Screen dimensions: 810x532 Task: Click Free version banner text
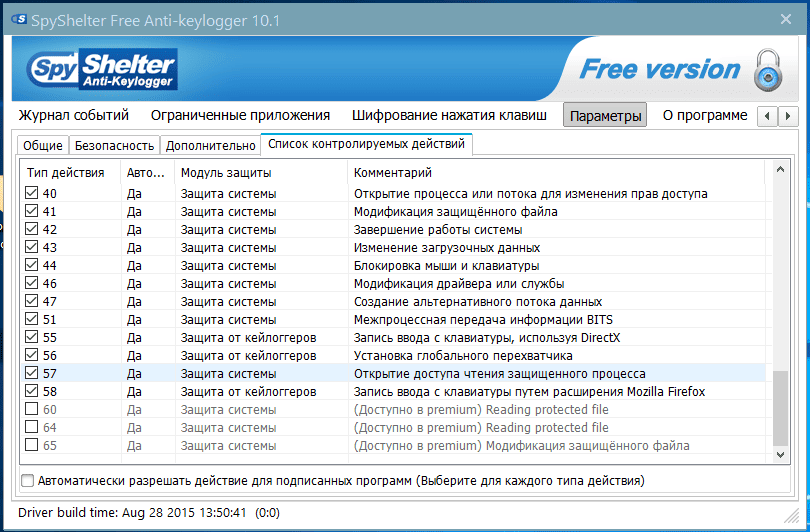pyautogui.click(x=660, y=69)
